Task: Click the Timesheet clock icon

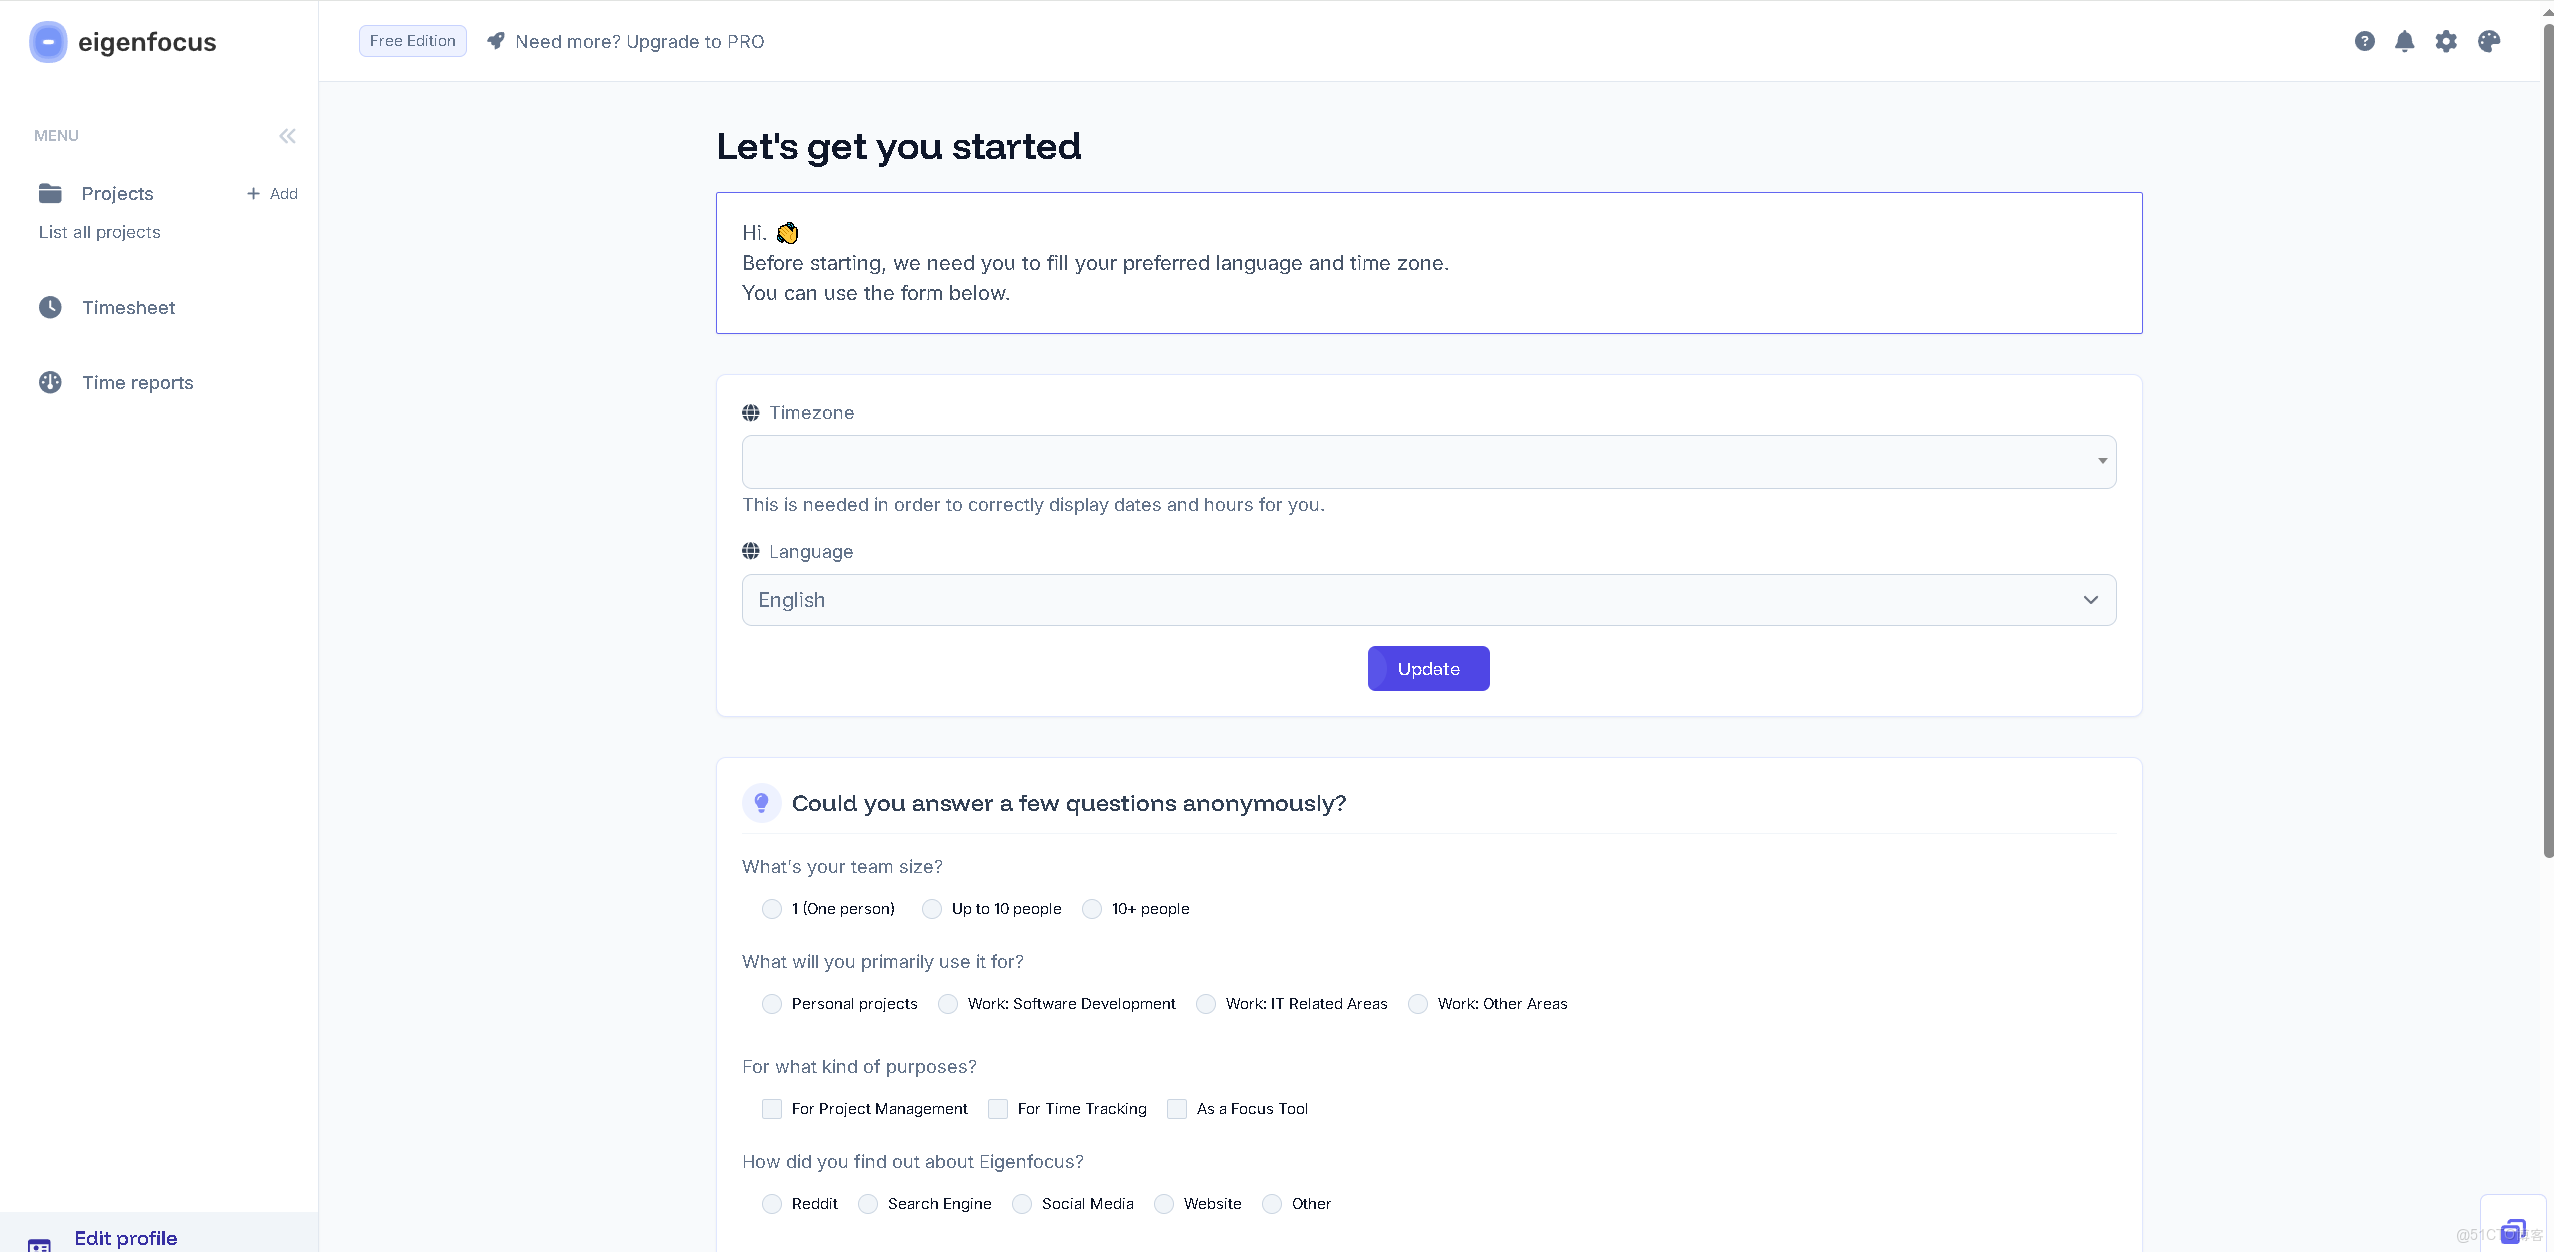Action: tap(50, 307)
